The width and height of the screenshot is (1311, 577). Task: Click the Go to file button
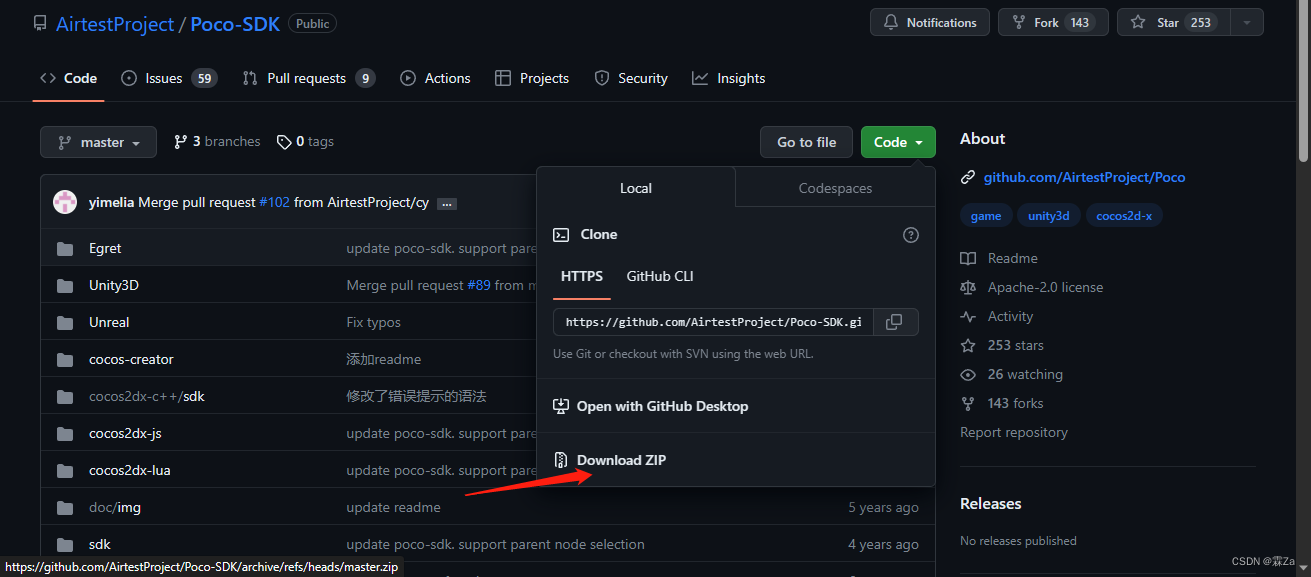(806, 142)
